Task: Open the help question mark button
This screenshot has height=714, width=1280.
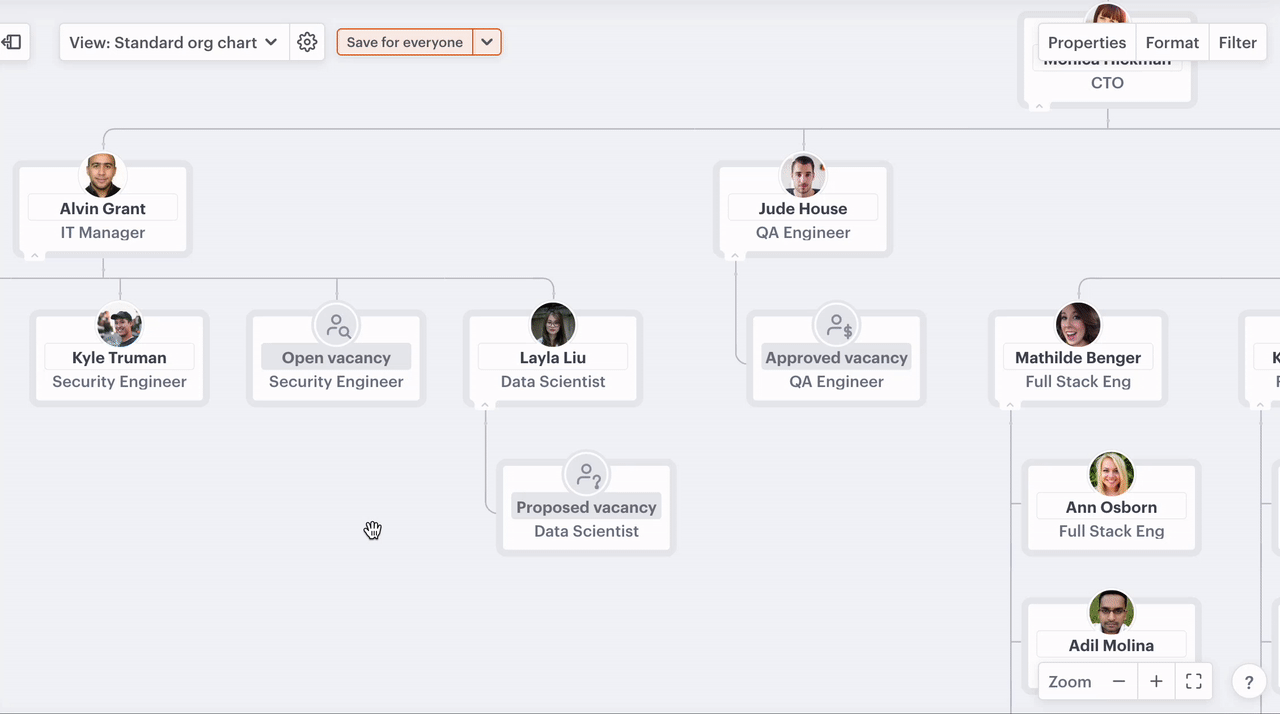Action: [x=1249, y=682]
